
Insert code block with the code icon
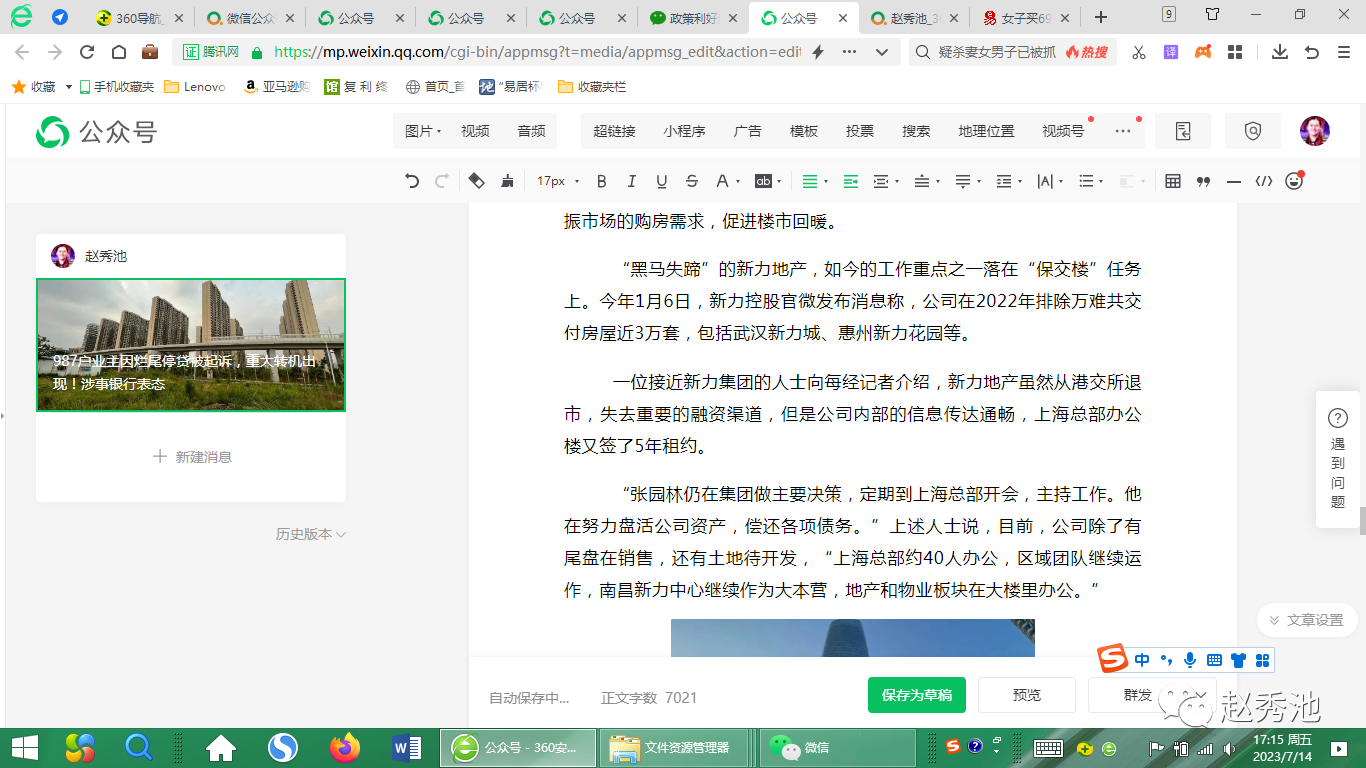(1264, 181)
